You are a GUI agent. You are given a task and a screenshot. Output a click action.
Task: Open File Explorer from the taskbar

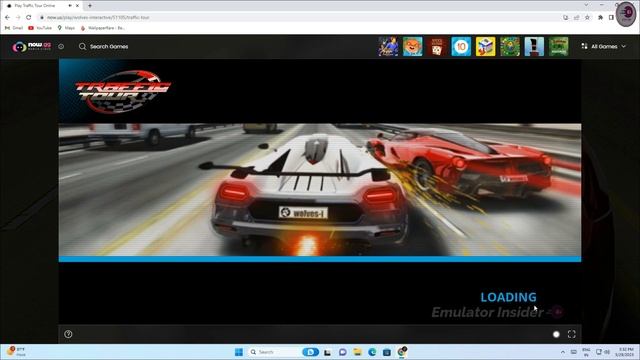[x=357, y=352]
